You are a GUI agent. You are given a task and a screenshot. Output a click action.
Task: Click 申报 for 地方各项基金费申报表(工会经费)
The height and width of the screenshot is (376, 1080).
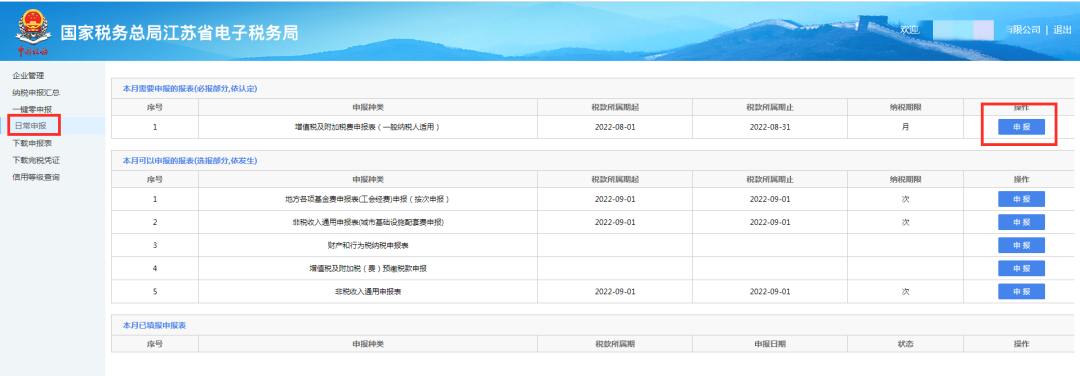click(1021, 199)
